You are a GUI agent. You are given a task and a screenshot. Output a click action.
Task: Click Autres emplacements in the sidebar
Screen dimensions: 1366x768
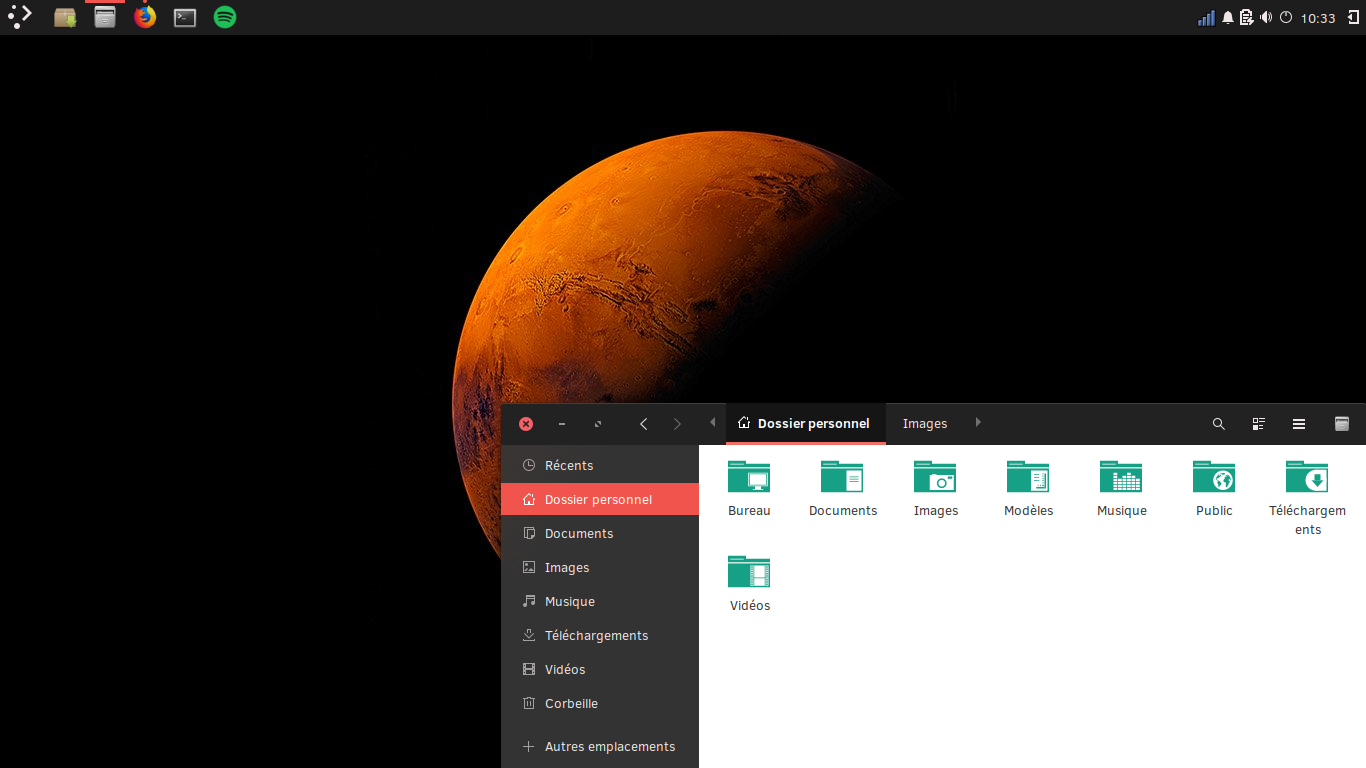point(600,746)
